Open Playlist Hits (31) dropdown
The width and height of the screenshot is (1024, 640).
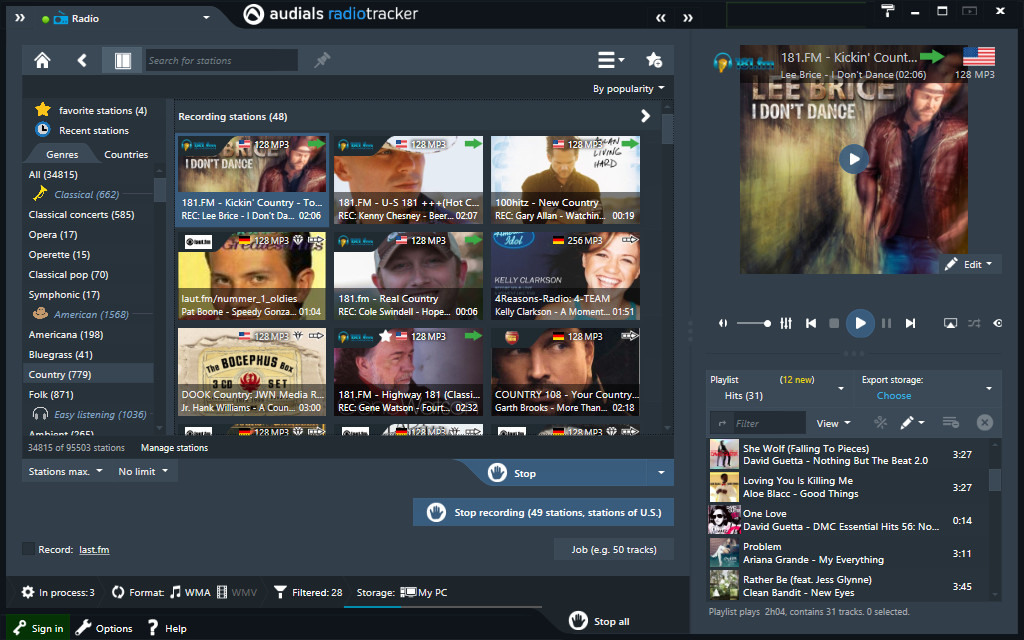(840, 388)
